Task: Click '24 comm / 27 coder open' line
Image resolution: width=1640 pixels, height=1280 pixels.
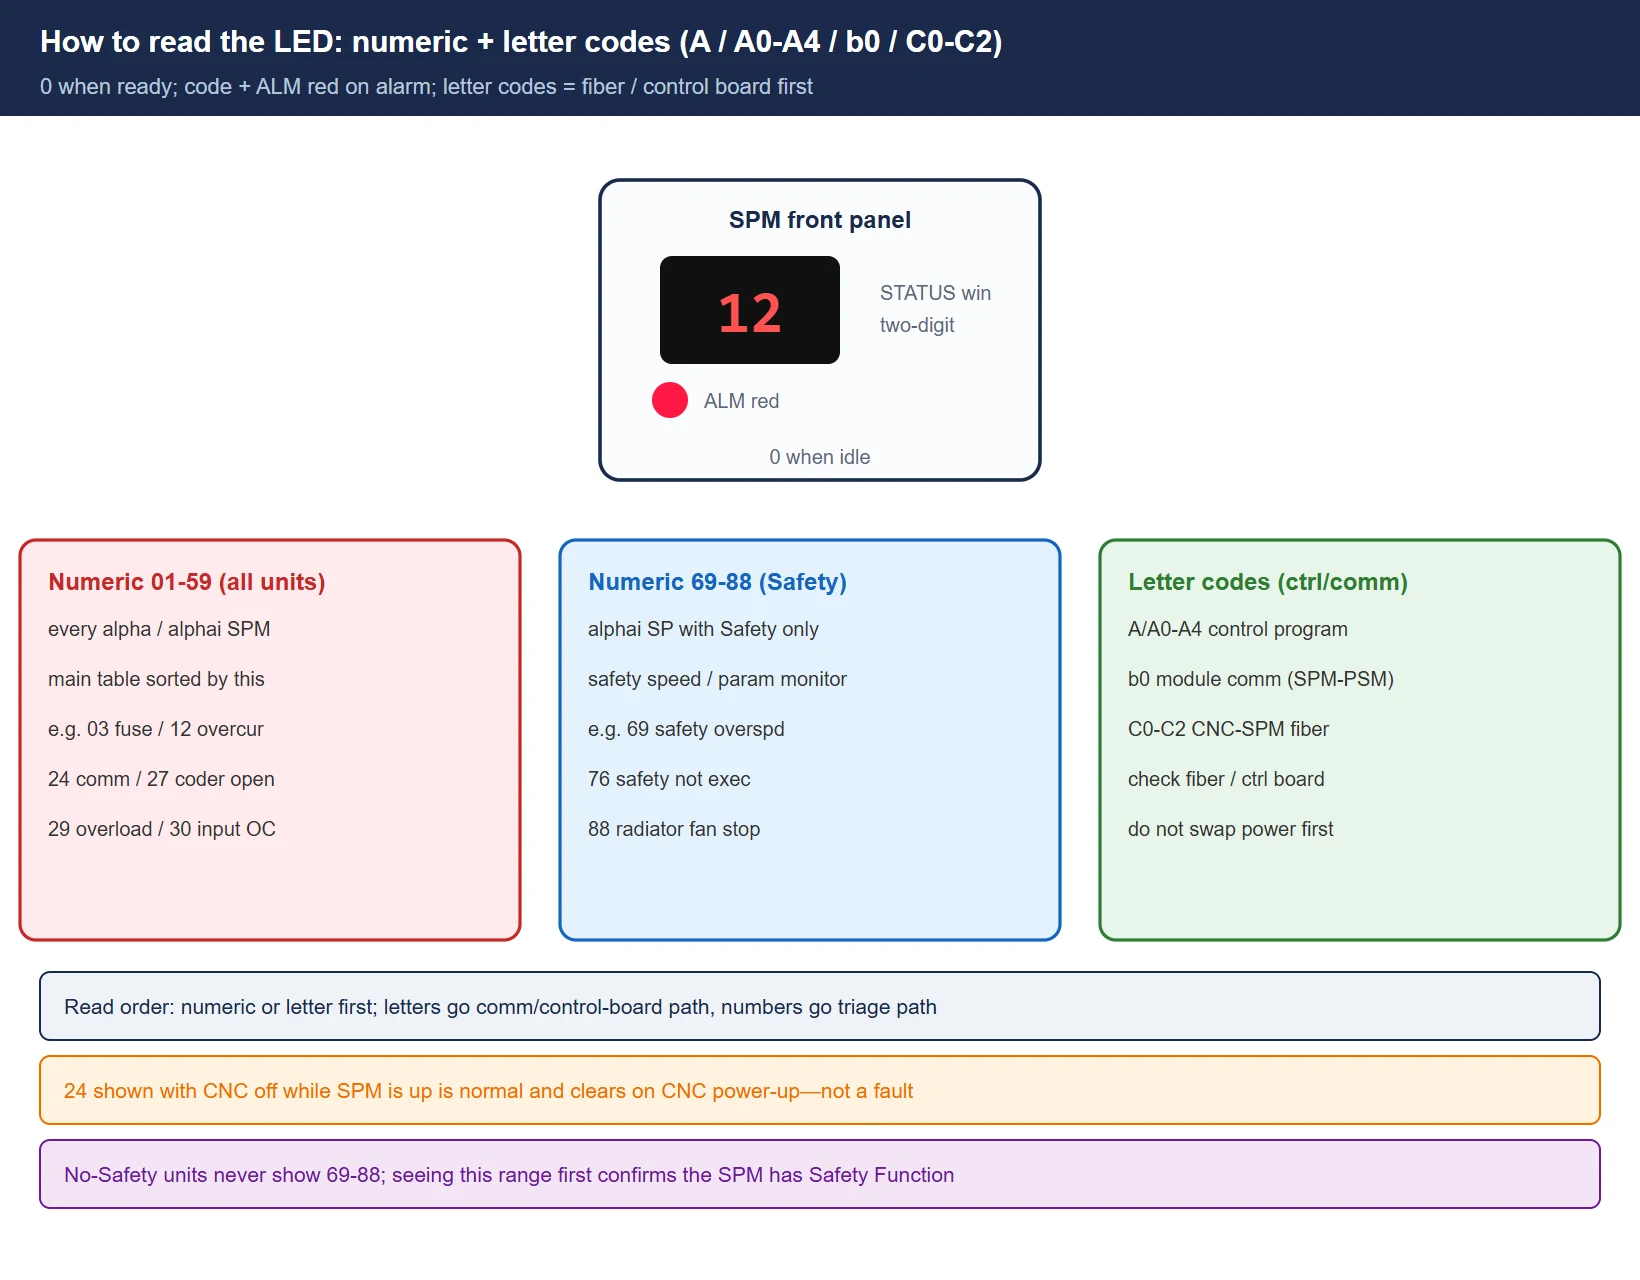Action: [161, 779]
